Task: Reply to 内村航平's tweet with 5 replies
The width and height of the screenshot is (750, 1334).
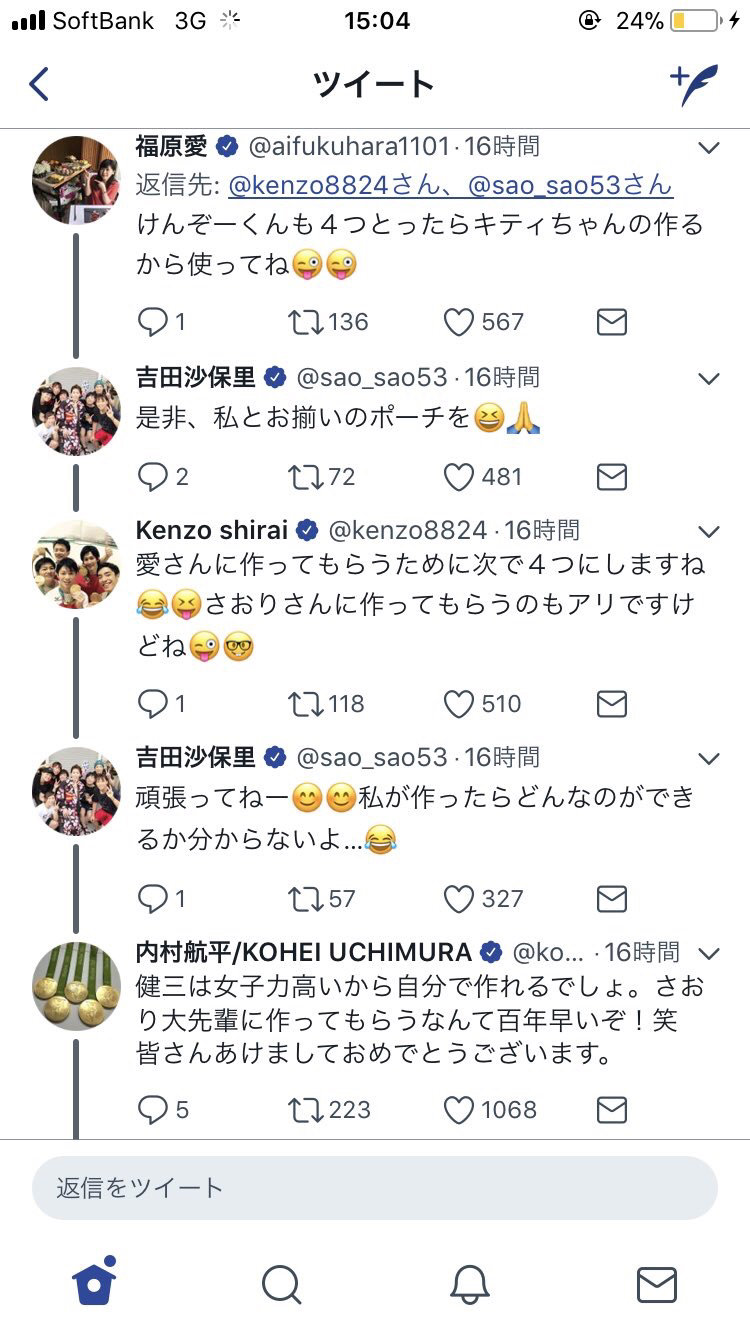Action: click(x=153, y=1110)
